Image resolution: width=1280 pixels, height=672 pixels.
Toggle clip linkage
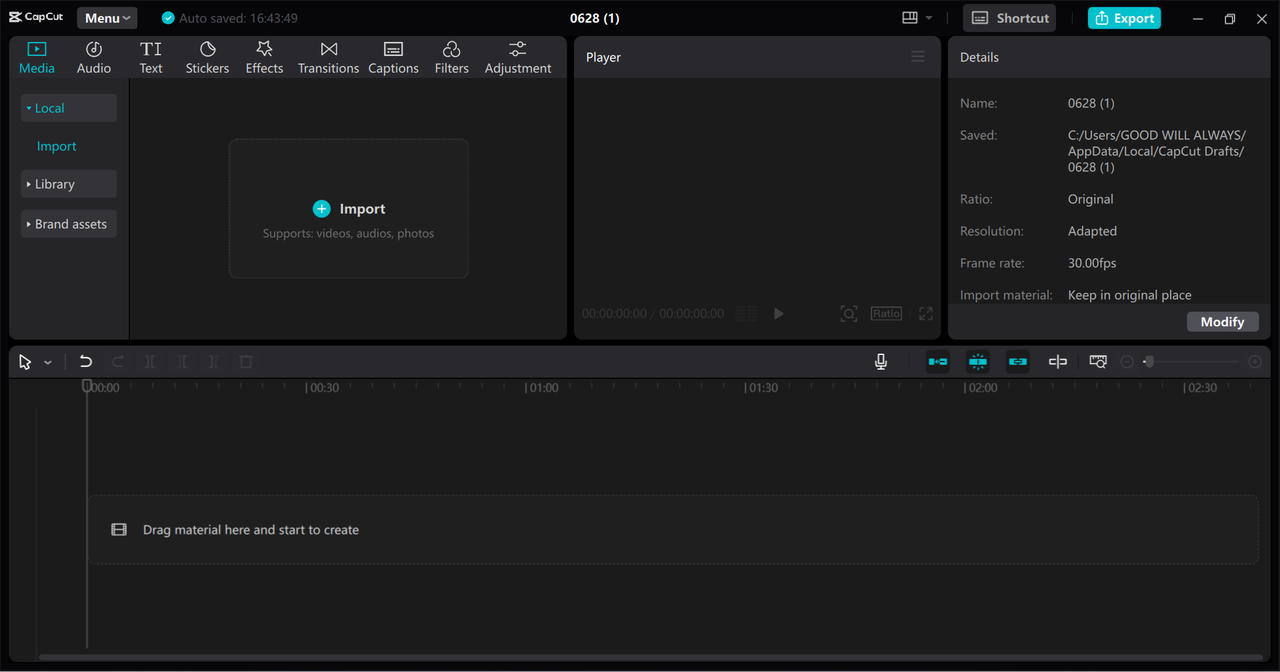pyautogui.click(x=1018, y=362)
